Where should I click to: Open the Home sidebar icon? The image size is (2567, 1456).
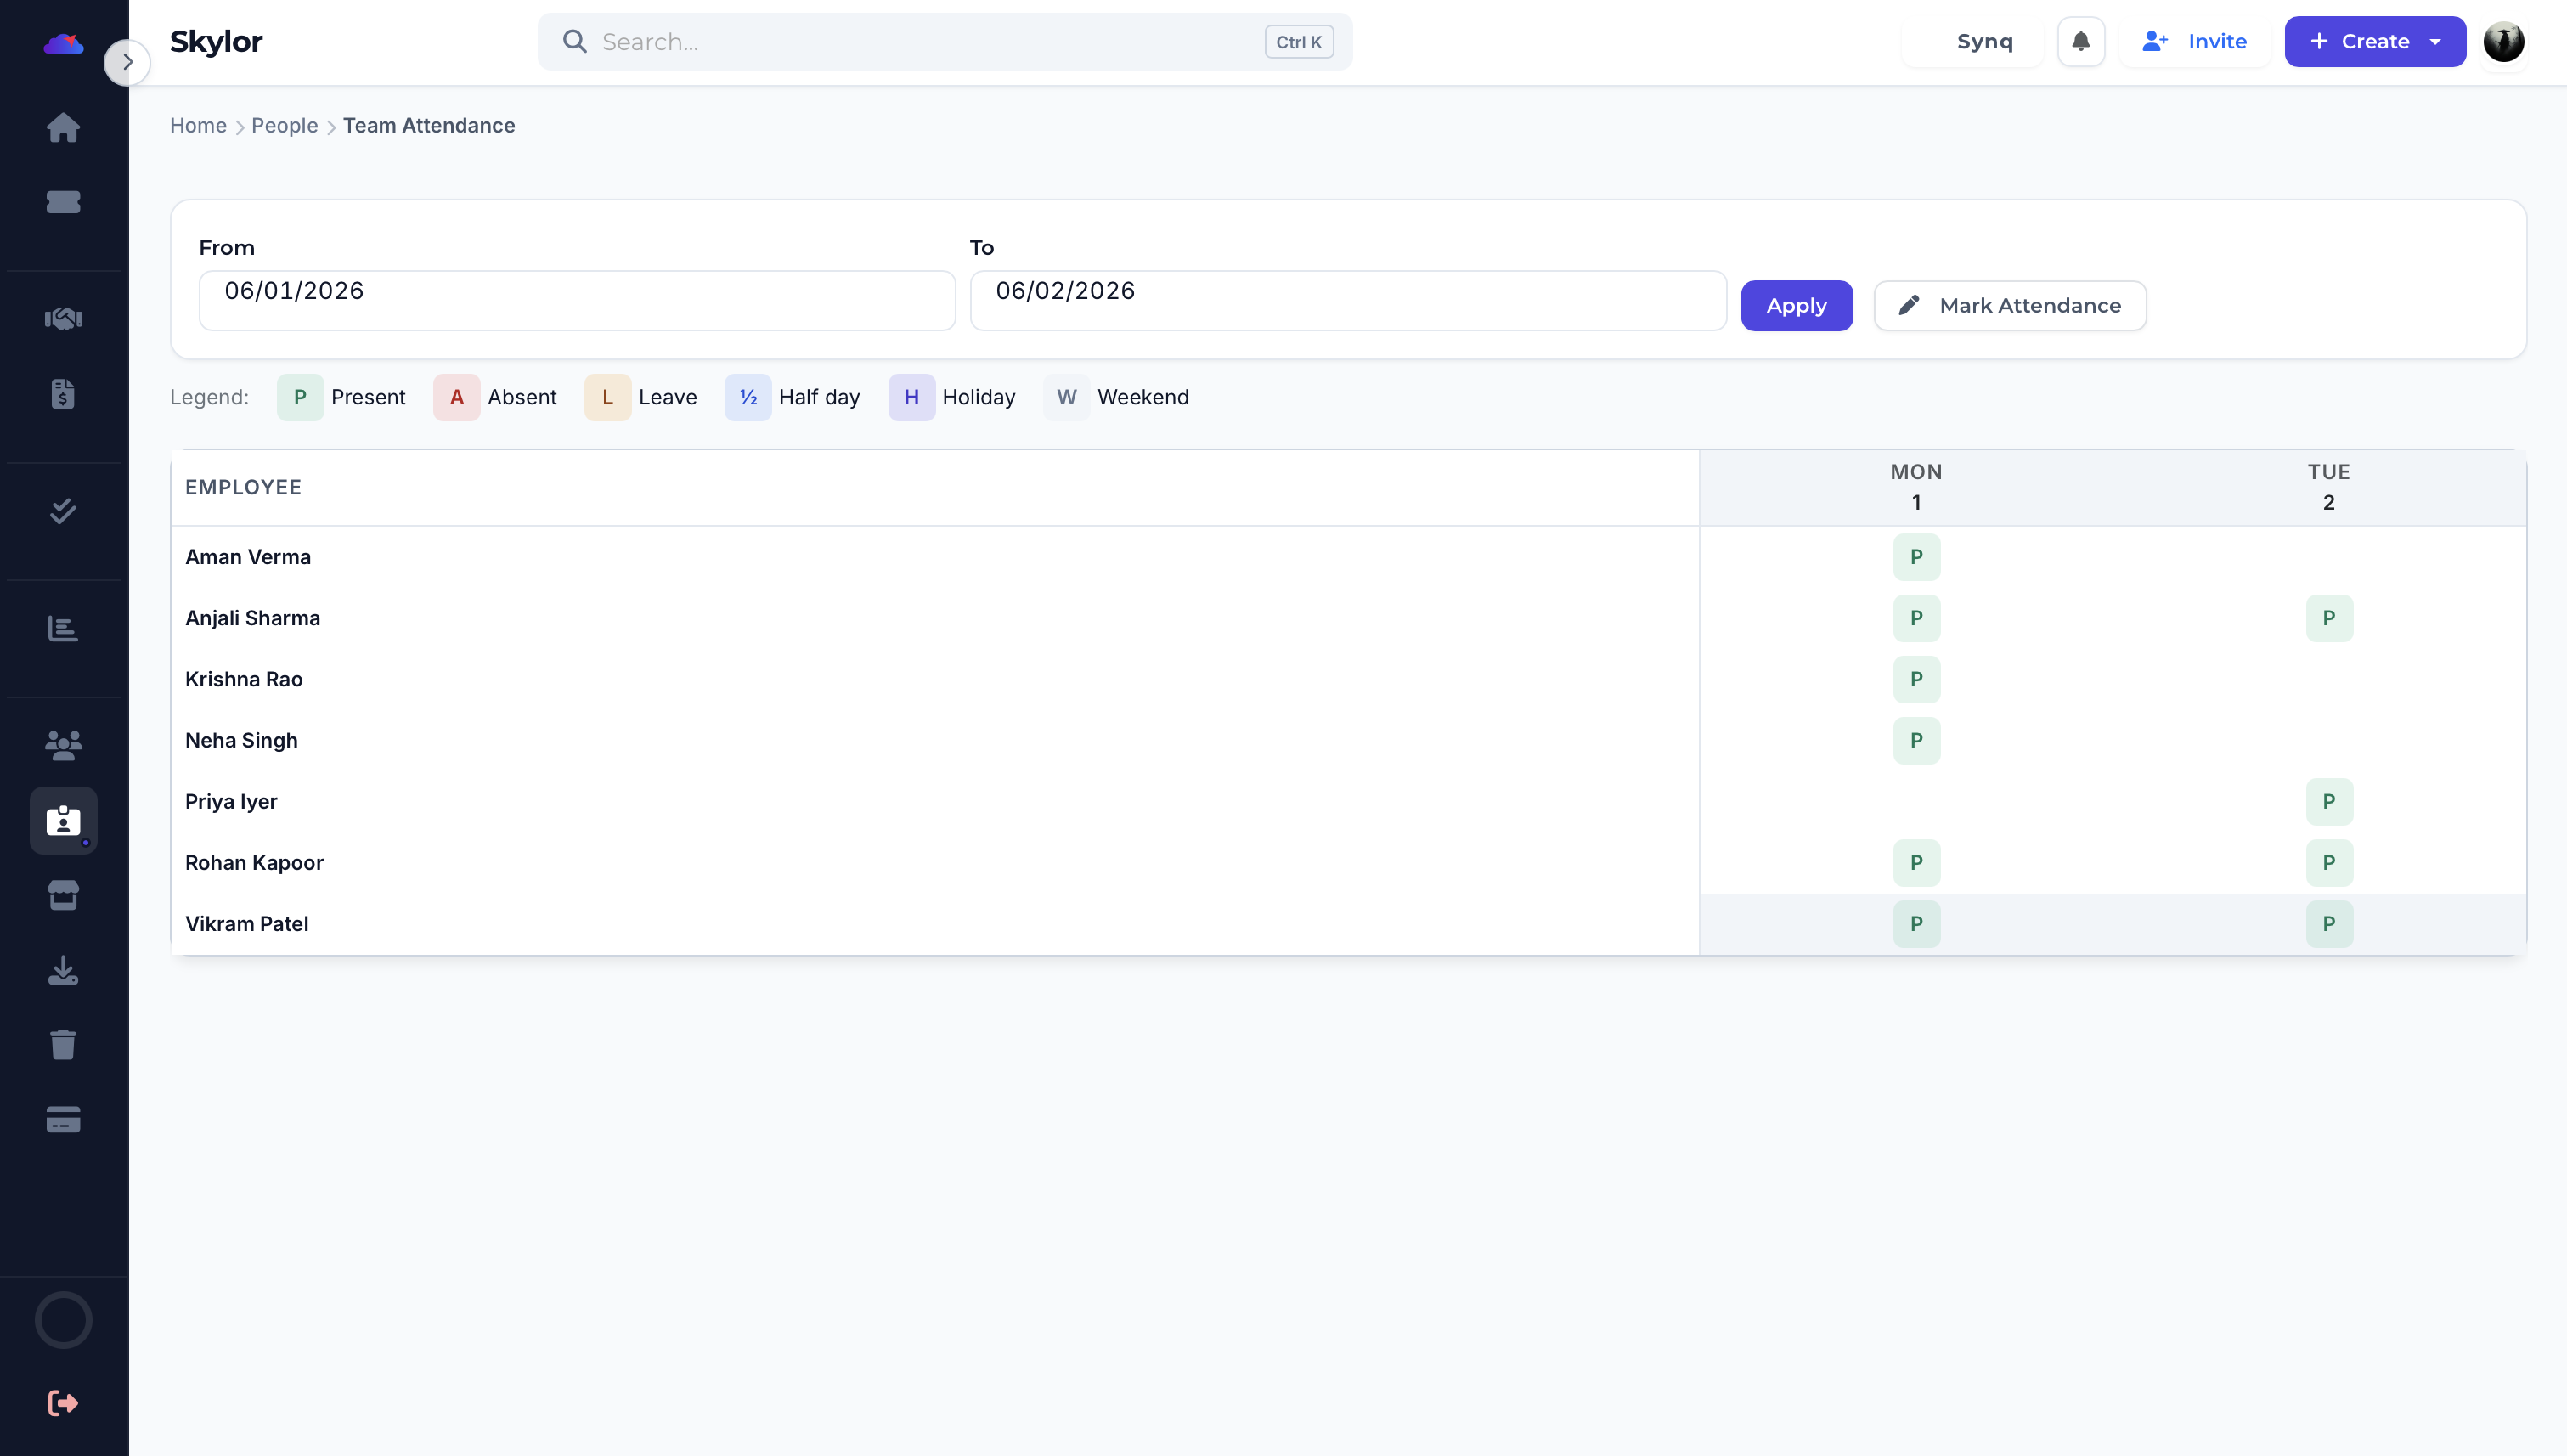tap(63, 127)
